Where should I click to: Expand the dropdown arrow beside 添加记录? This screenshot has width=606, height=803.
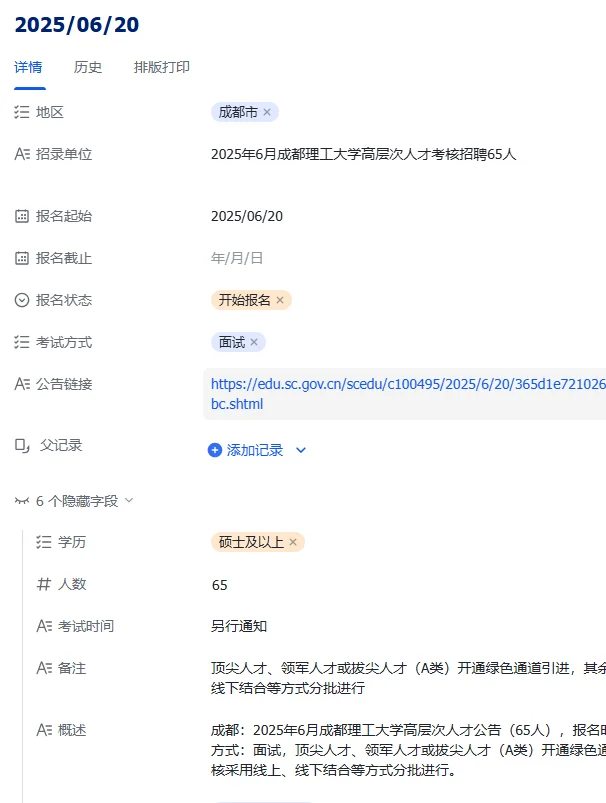tap(301, 450)
